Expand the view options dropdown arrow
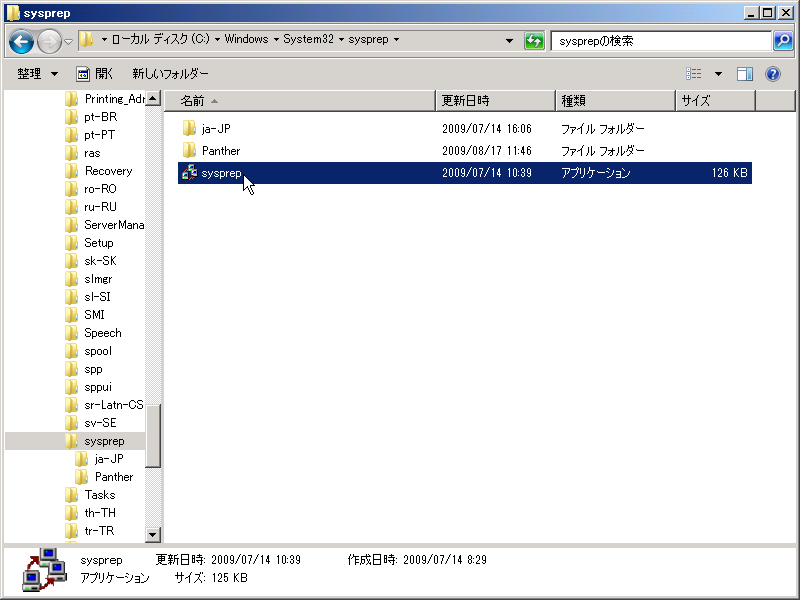 tap(718, 74)
